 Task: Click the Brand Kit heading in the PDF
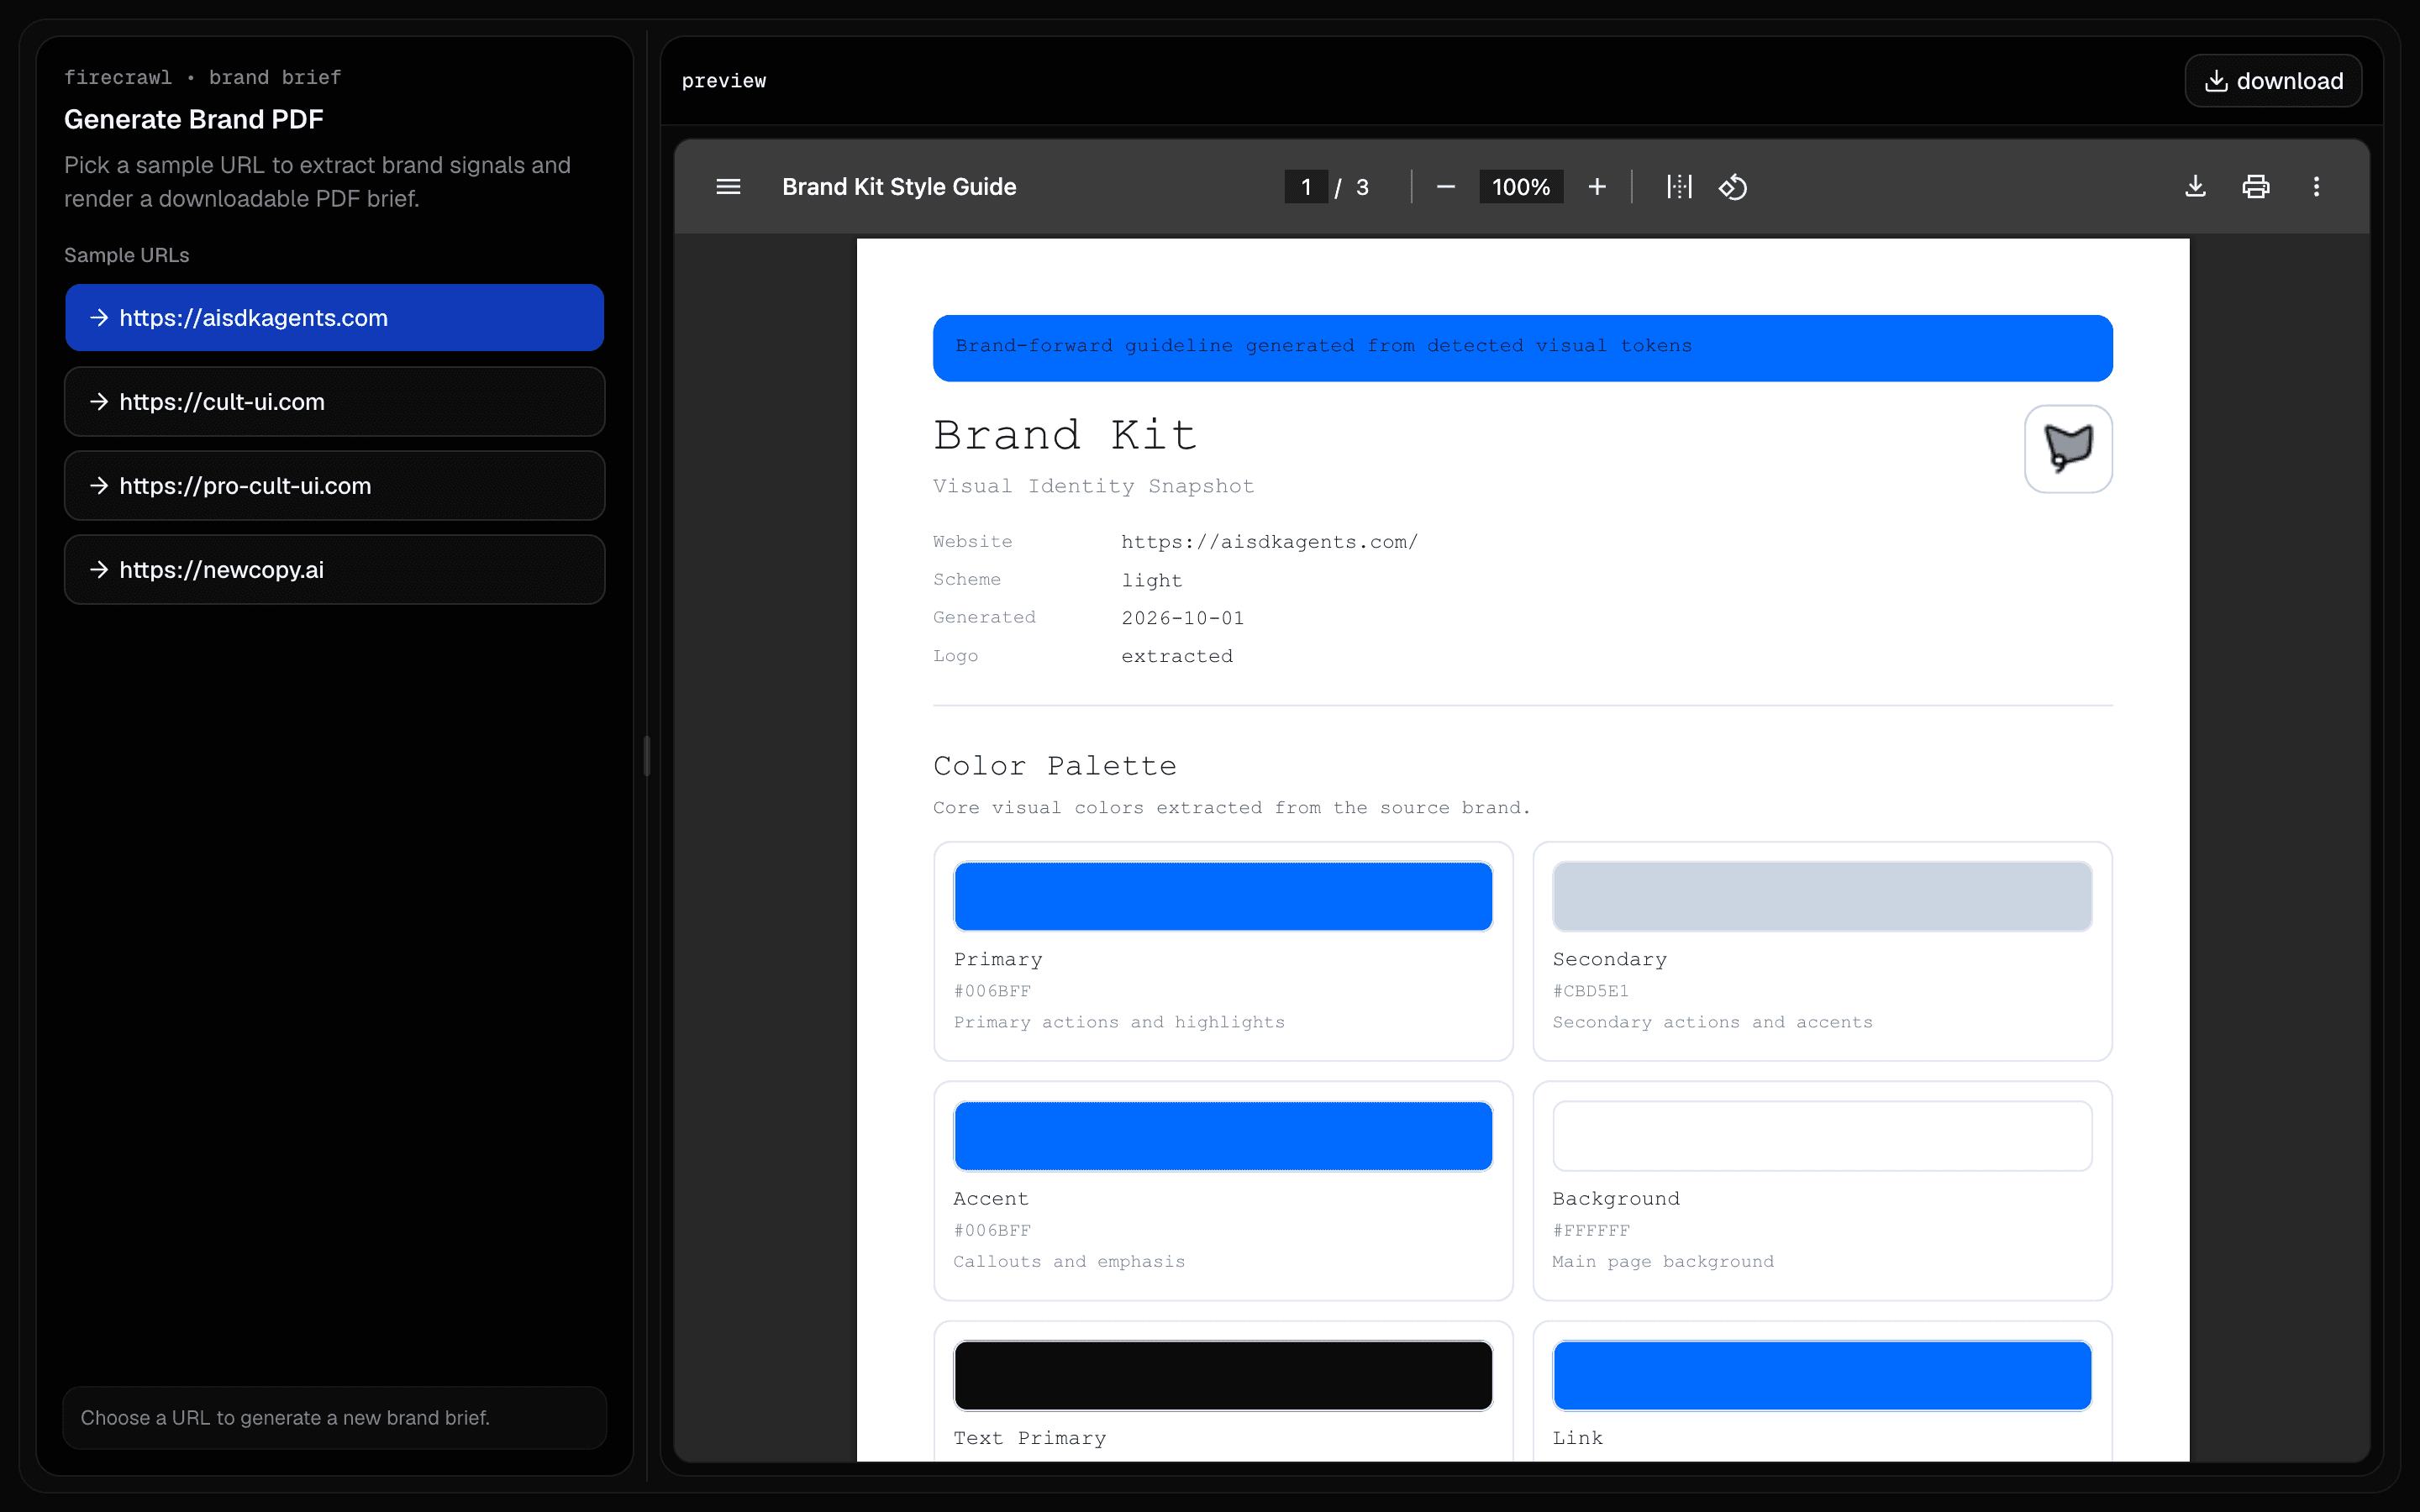[1065, 435]
